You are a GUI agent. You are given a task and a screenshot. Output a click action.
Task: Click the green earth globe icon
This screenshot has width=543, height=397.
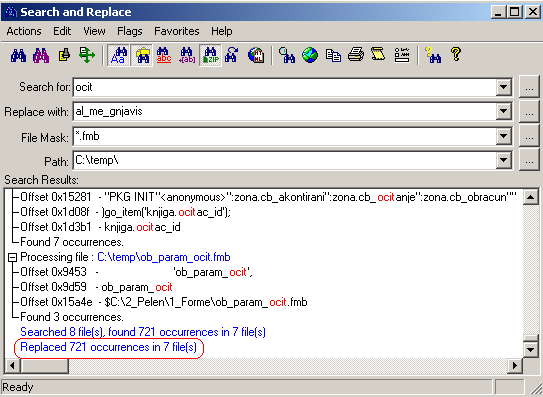[x=310, y=55]
